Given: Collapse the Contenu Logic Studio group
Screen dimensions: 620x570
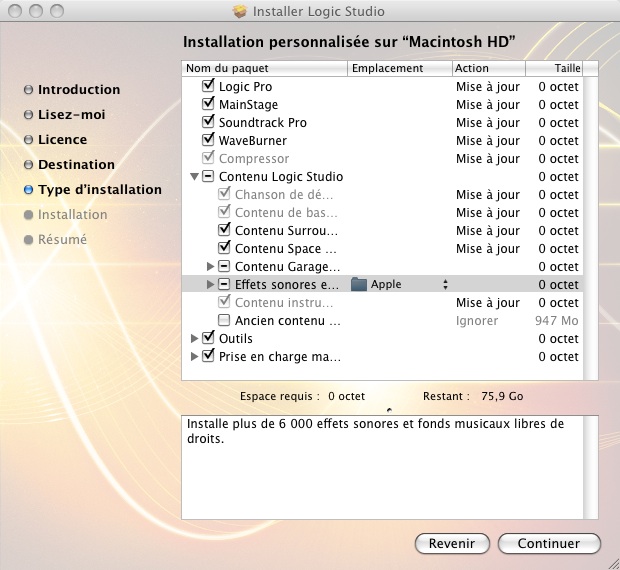Looking at the screenshot, I should (x=194, y=177).
